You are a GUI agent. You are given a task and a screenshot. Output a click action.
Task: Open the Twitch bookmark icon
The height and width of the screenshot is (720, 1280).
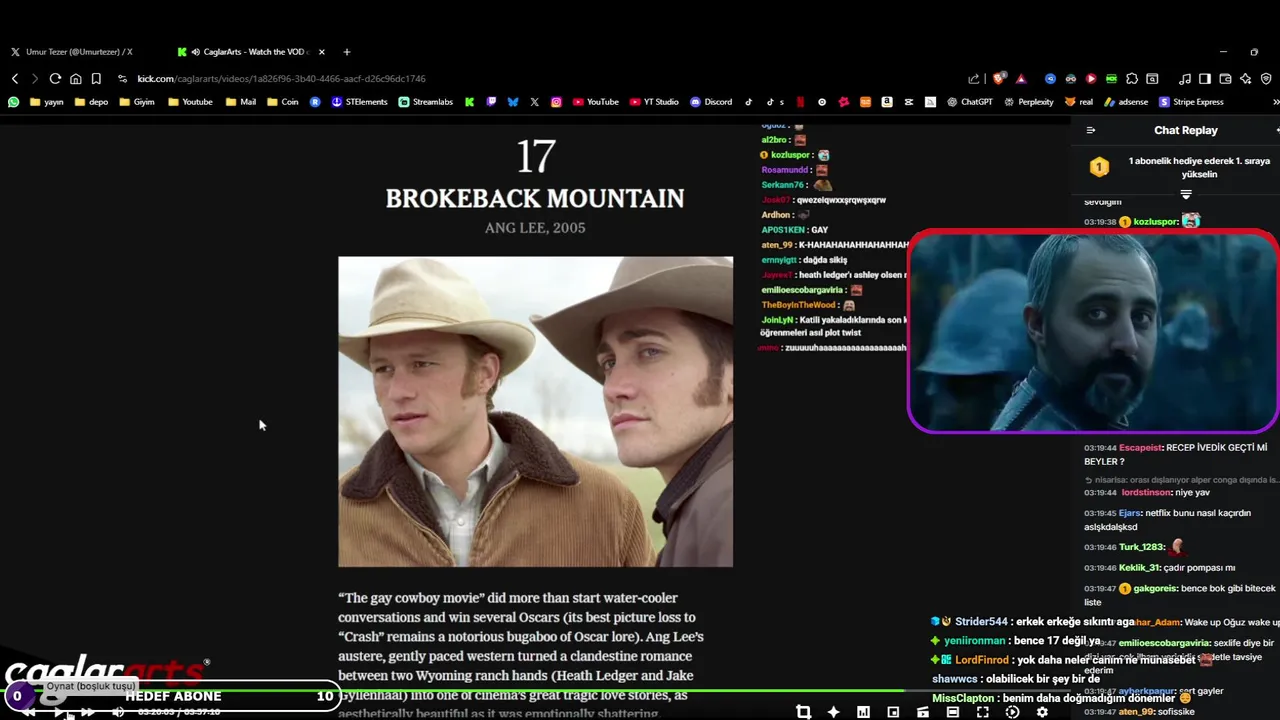click(491, 102)
